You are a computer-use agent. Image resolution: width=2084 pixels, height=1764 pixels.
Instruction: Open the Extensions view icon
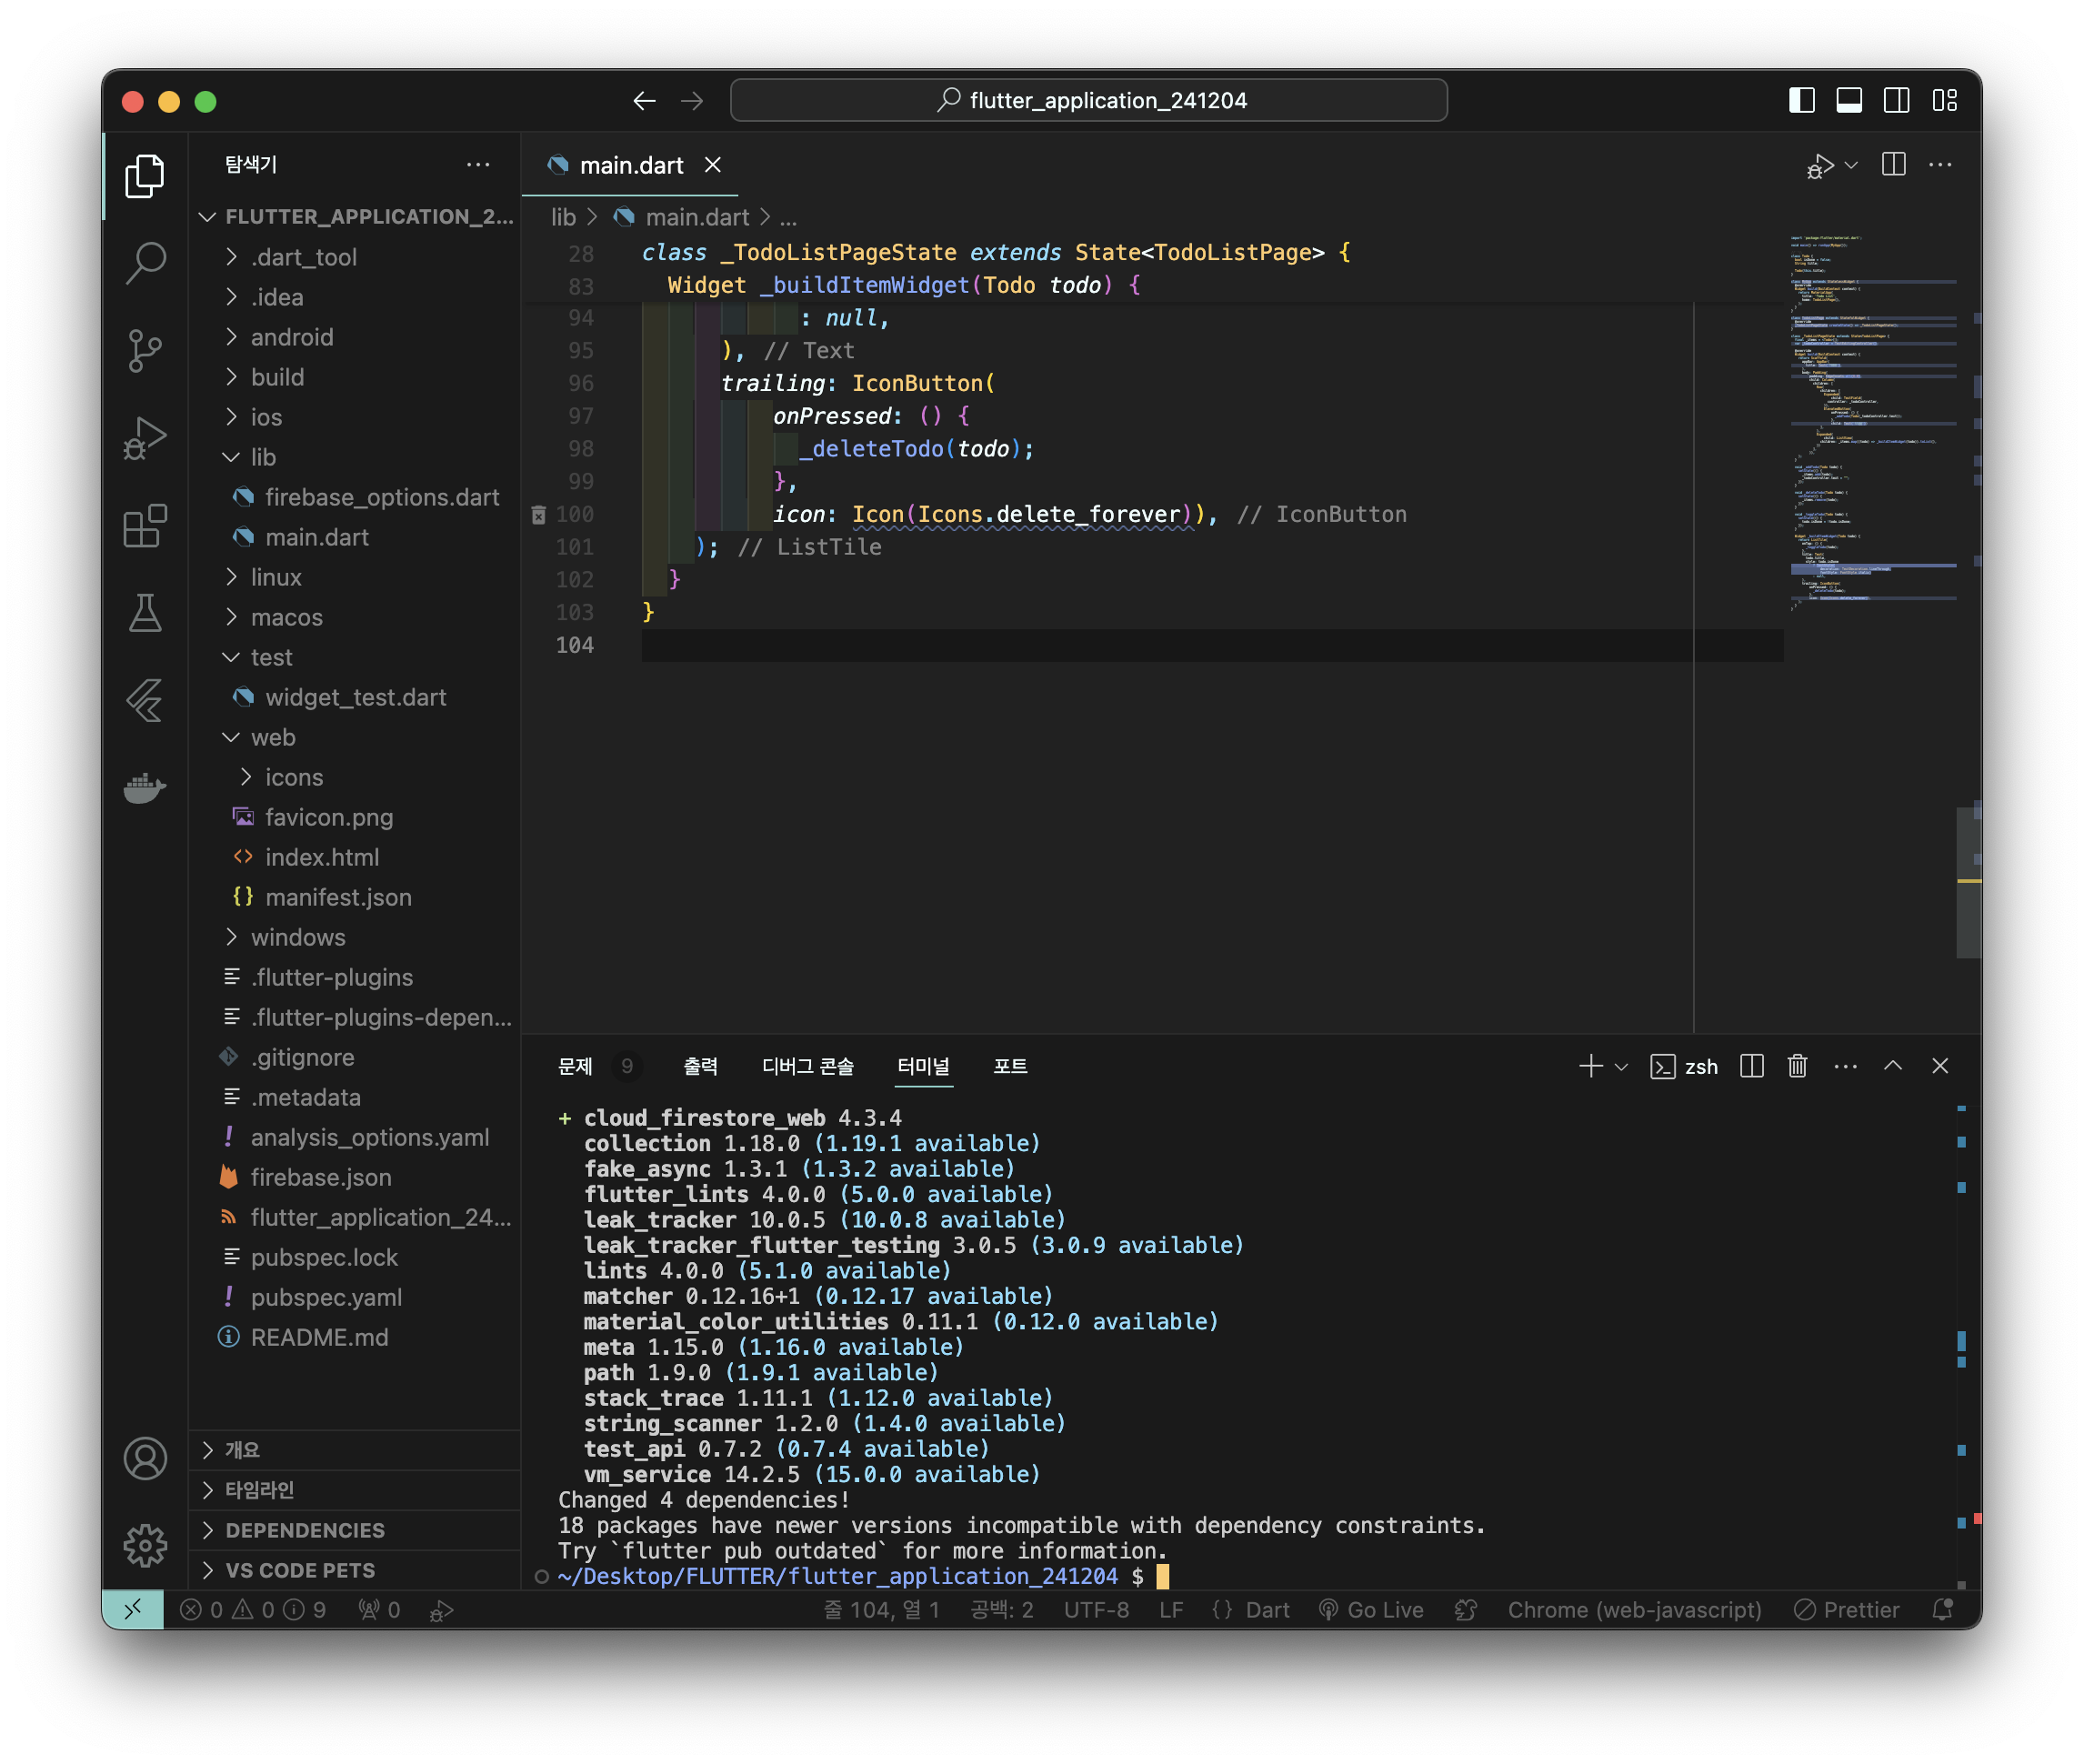tap(145, 525)
